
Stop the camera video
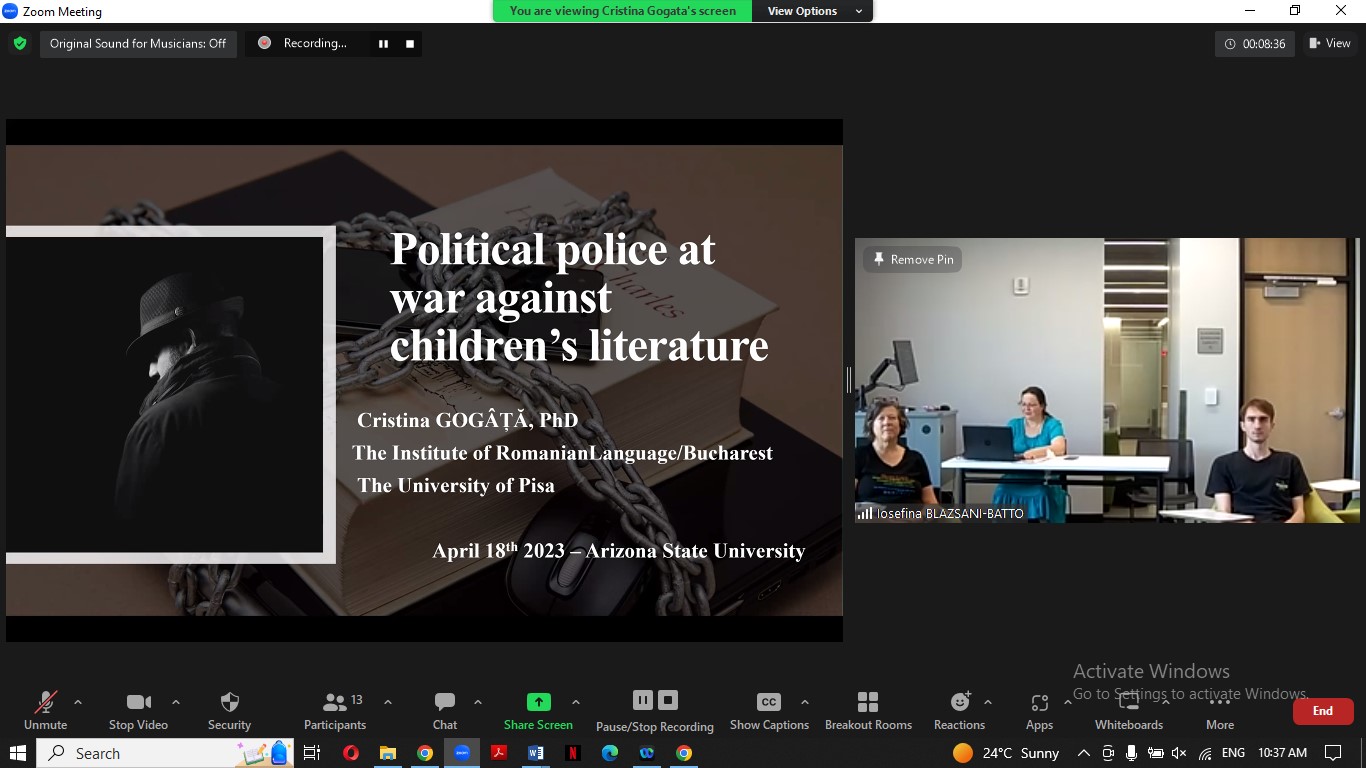click(138, 711)
